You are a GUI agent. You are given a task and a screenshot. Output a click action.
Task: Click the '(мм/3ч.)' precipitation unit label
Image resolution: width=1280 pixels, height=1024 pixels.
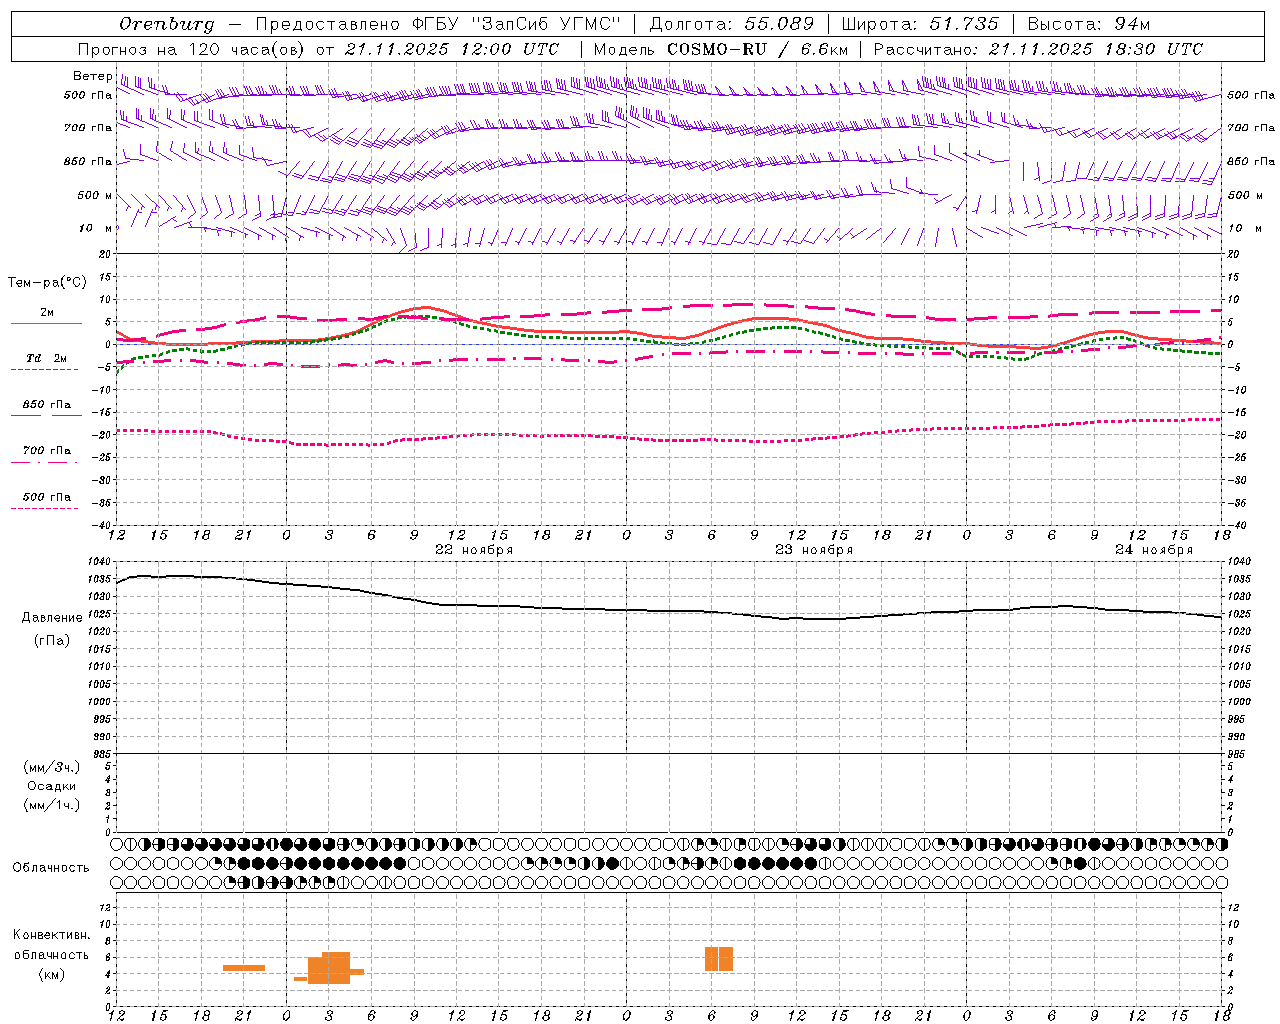tap(51, 767)
